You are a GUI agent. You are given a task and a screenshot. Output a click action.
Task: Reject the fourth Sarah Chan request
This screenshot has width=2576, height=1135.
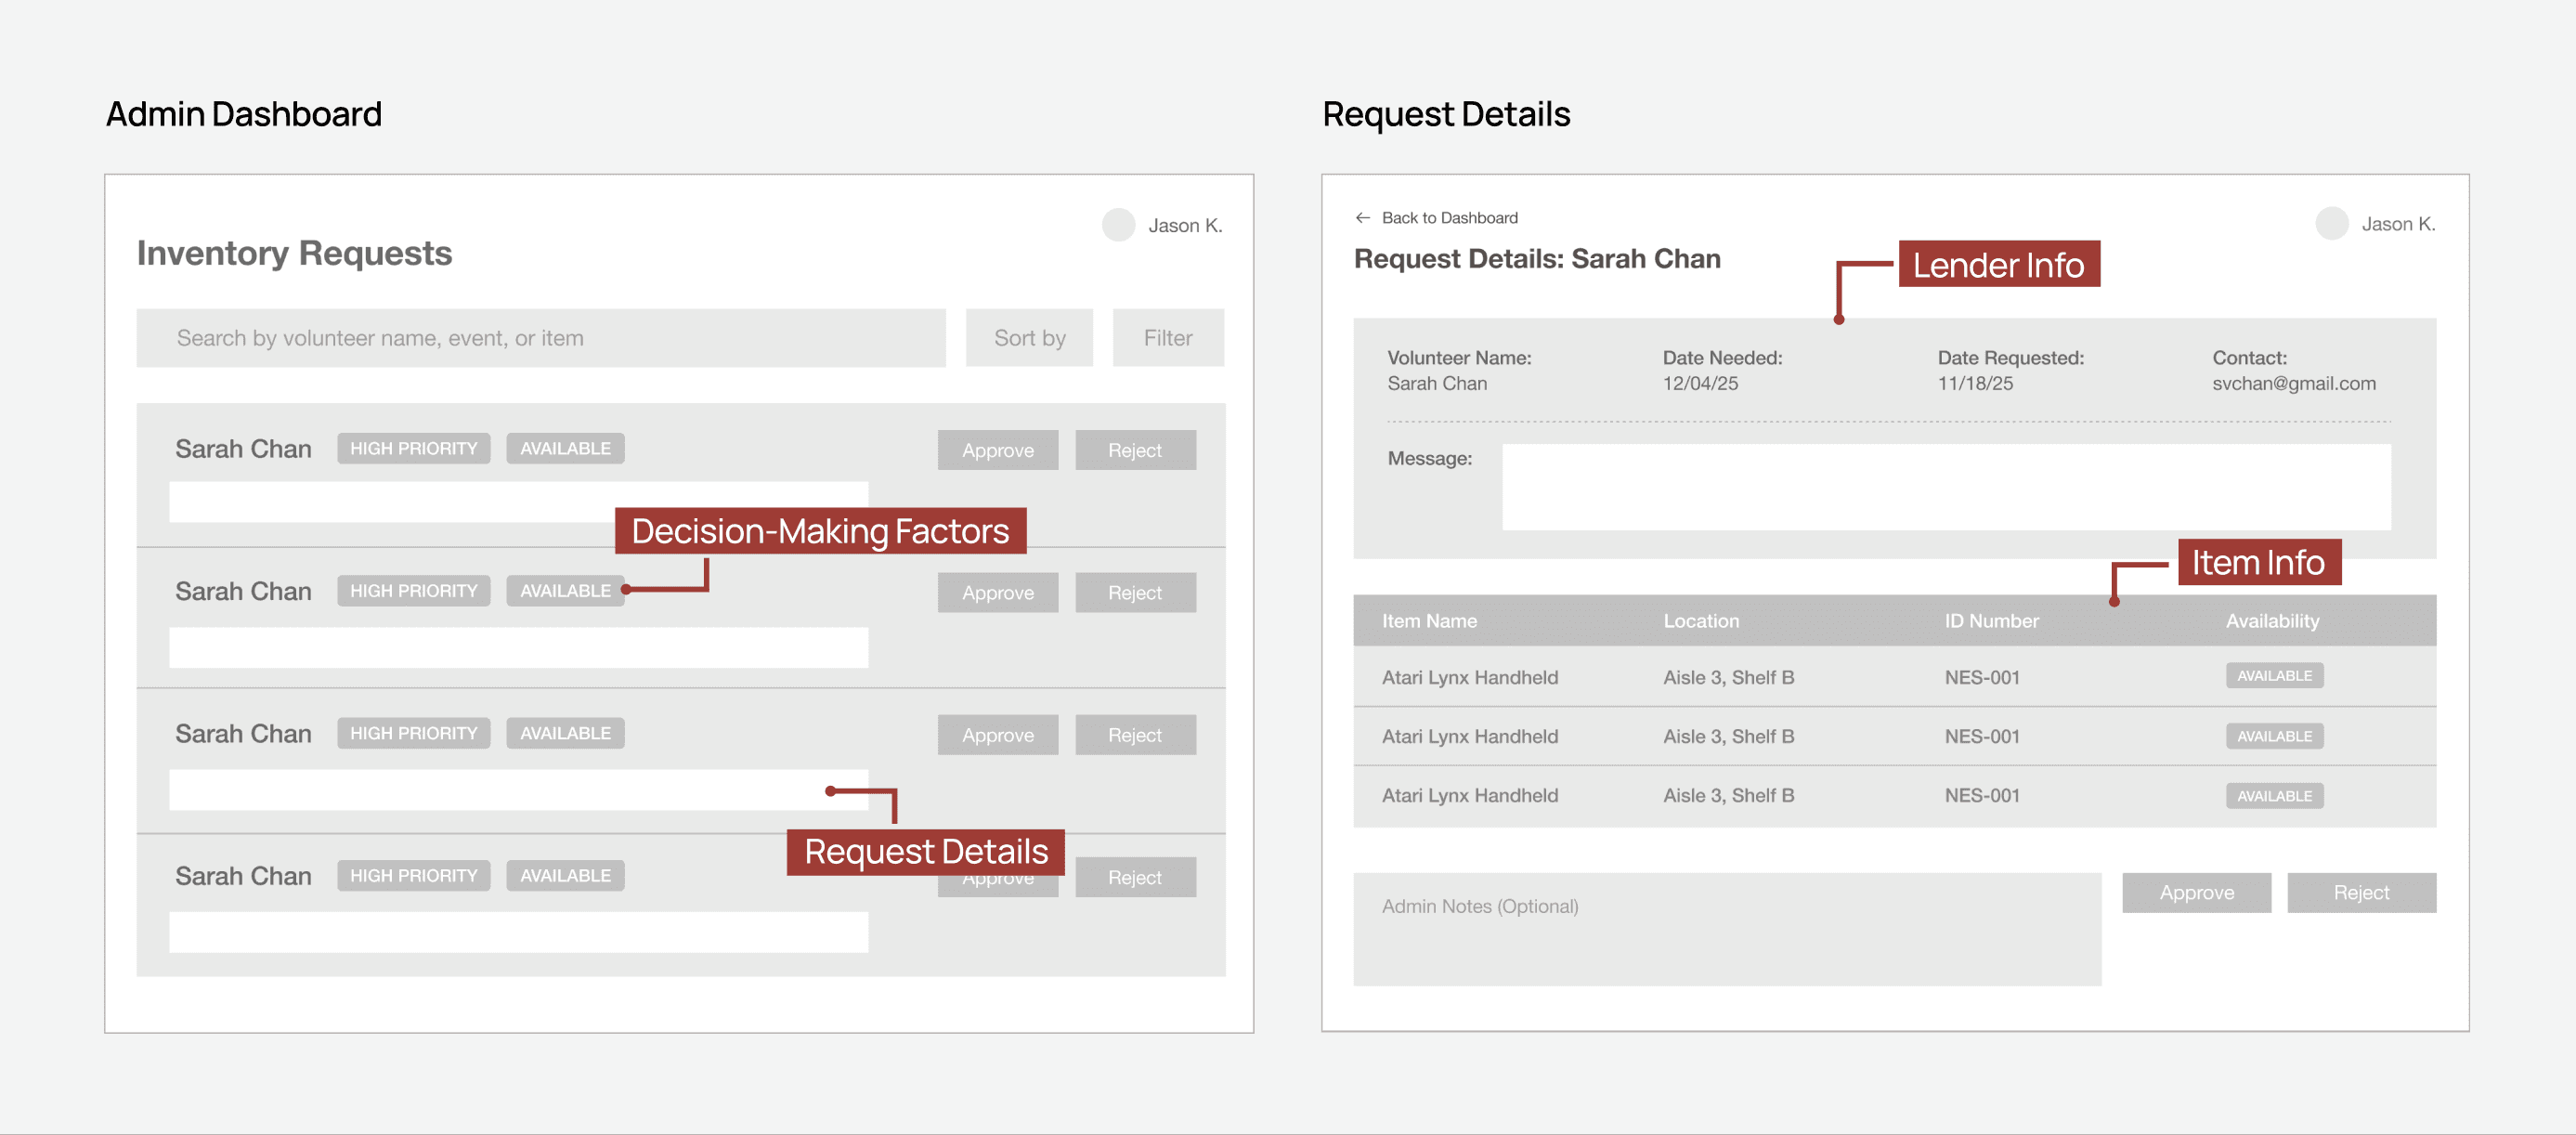[1134, 877]
